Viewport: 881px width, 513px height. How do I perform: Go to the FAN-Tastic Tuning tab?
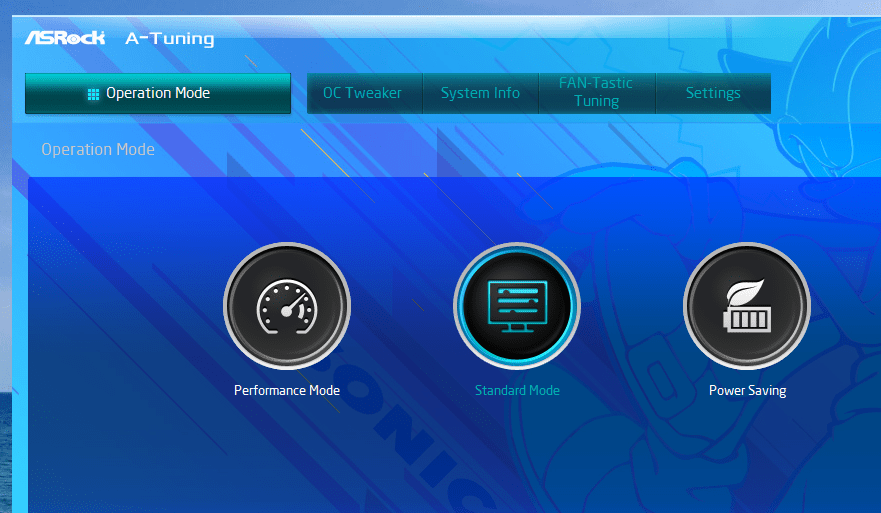click(x=597, y=93)
